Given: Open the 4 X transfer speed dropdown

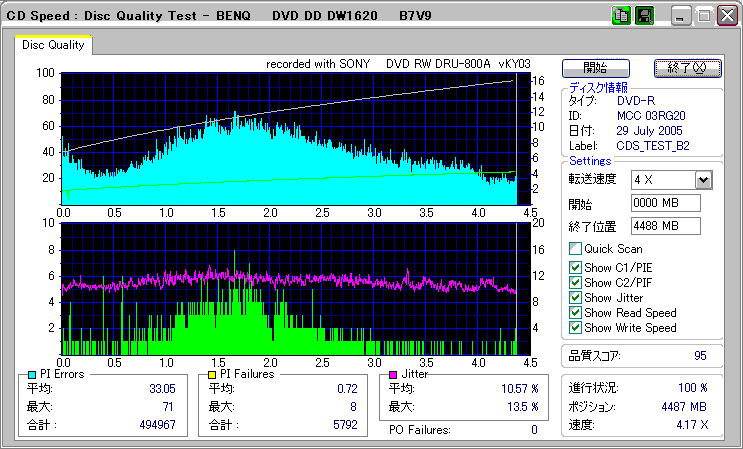Looking at the screenshot, I should pos(703,179).
